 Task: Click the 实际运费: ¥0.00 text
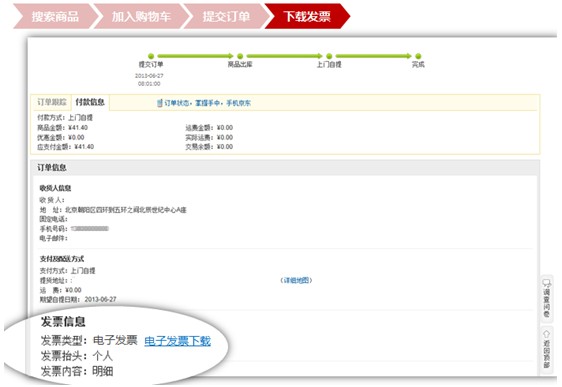tap(209, 137)
